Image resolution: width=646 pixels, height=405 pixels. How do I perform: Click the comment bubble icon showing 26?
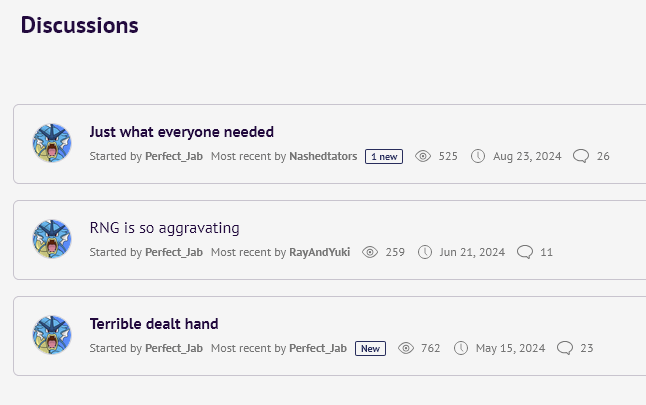pyautogui.click(x=581, y=156)
